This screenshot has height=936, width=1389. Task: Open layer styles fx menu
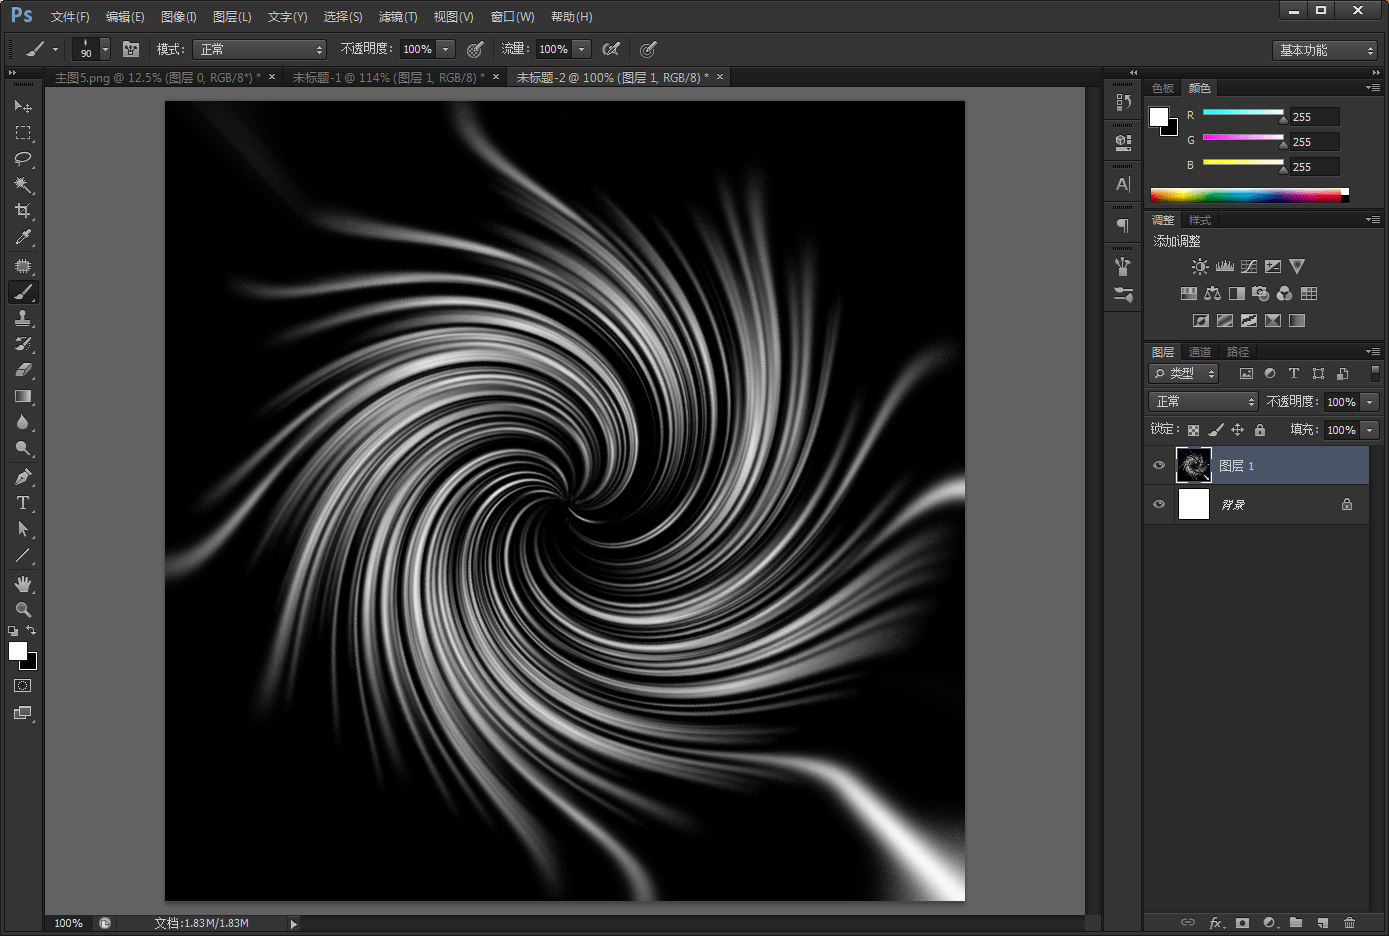[x=1216, y=923]
